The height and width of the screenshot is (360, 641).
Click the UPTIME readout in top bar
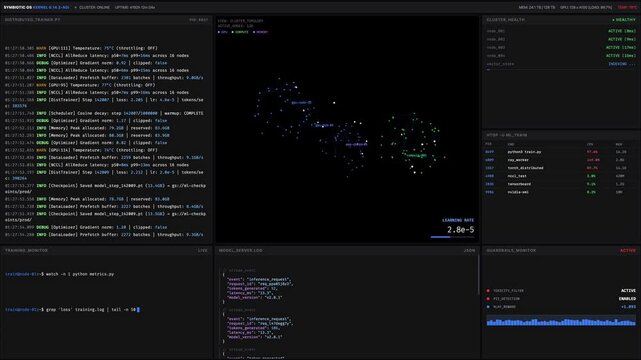pyautogui.click(x=134, y=7)
